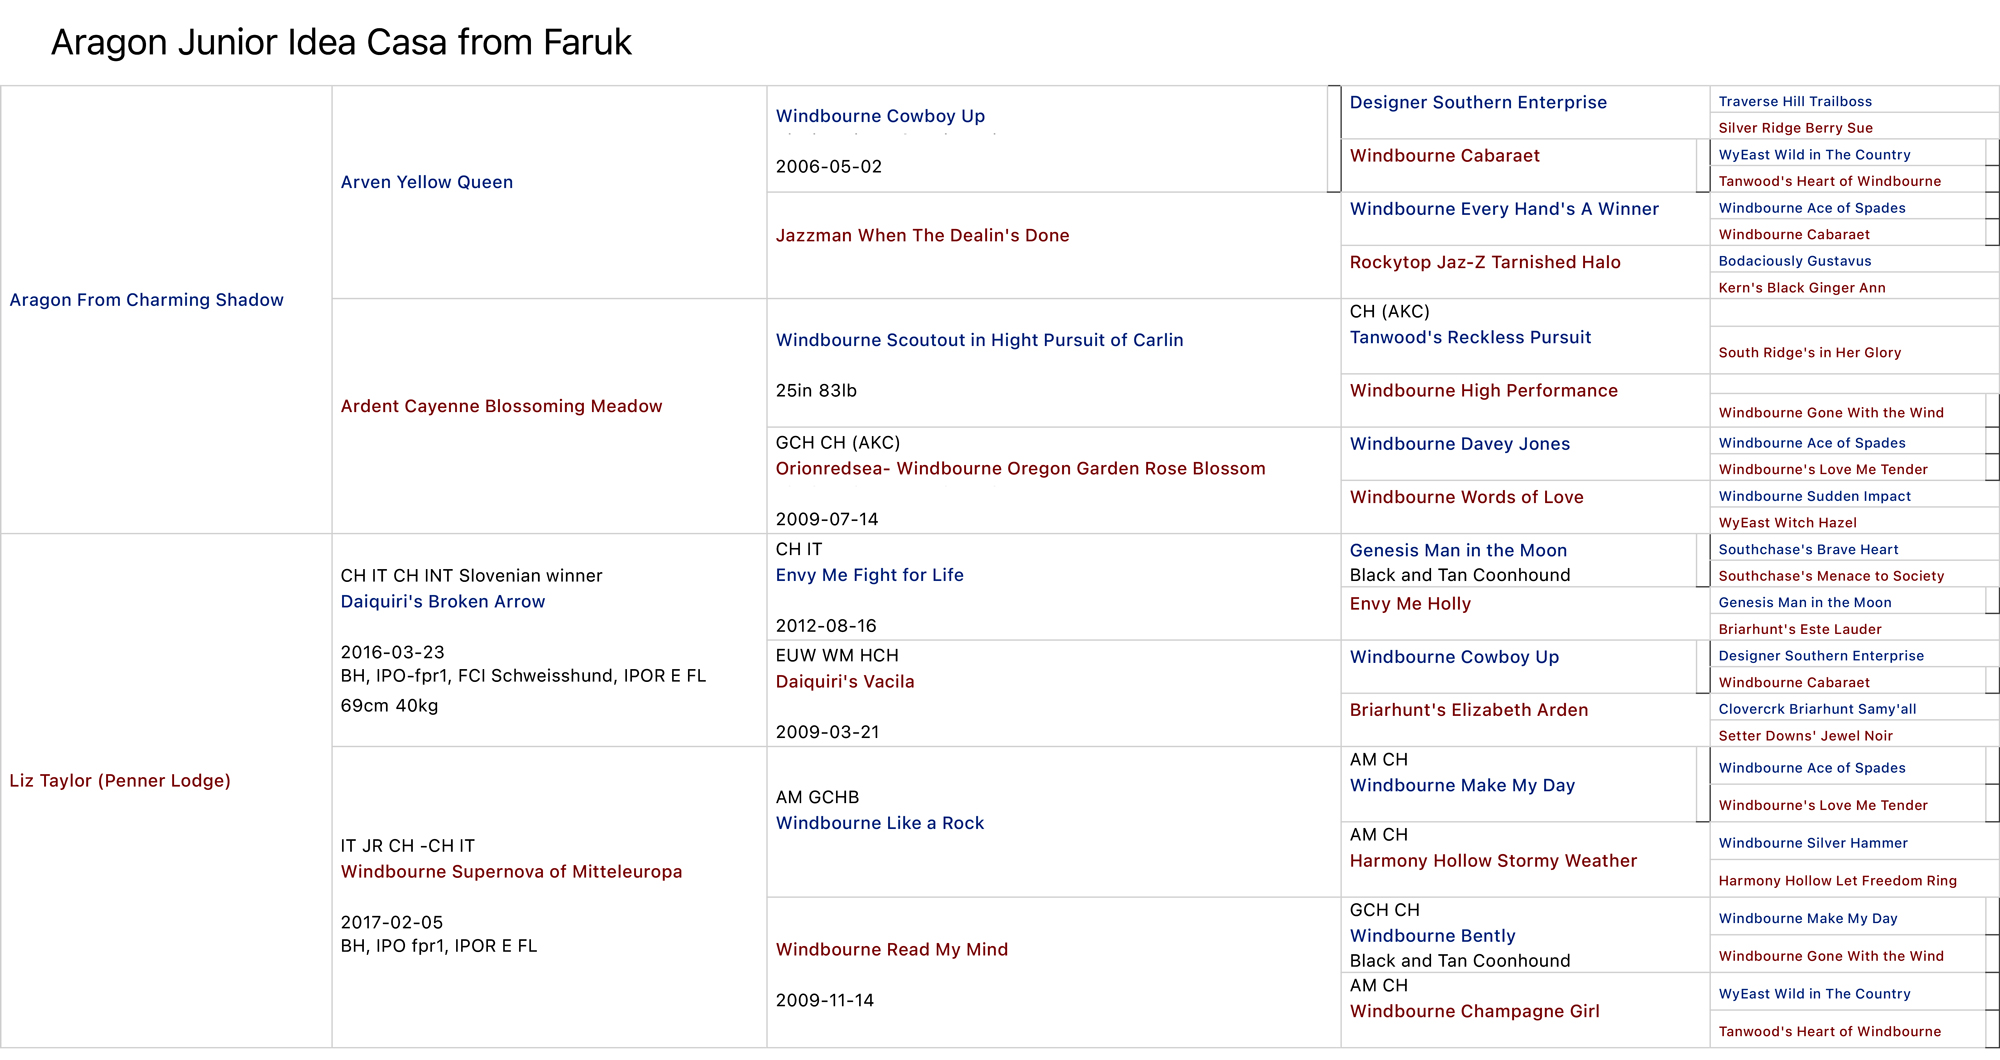Open Aragon From Charming Shadow sire link
Image resolution: width=2000 pixels, height=1060 pixels.
pyautogui.click(x=146, y=300)
